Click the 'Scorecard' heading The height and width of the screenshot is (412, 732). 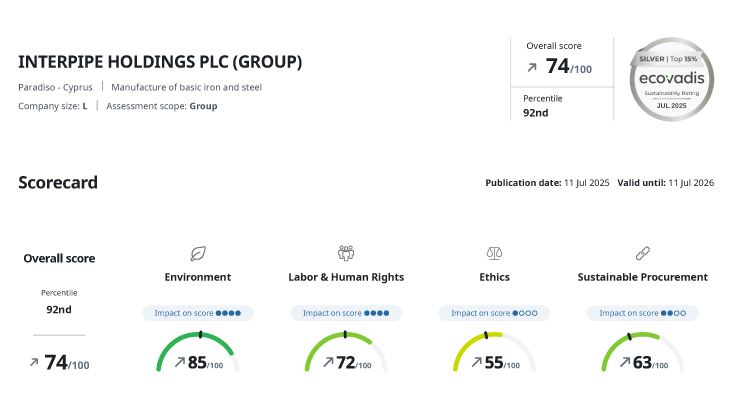coord(58,182)
